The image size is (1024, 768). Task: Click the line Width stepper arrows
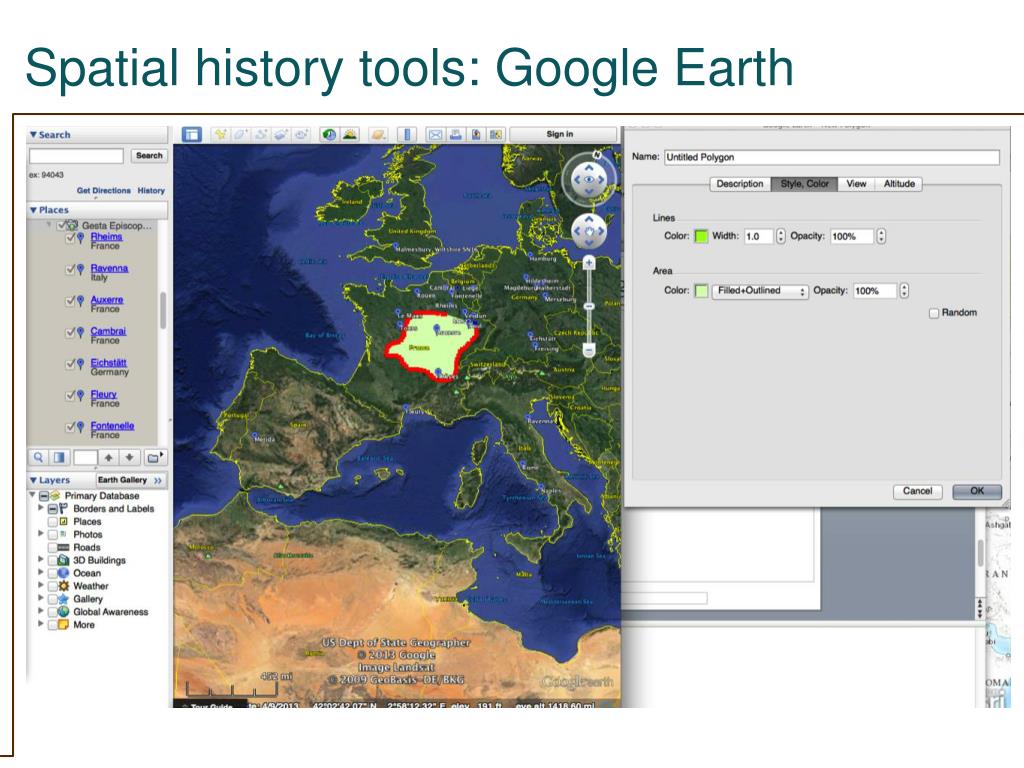781,236
